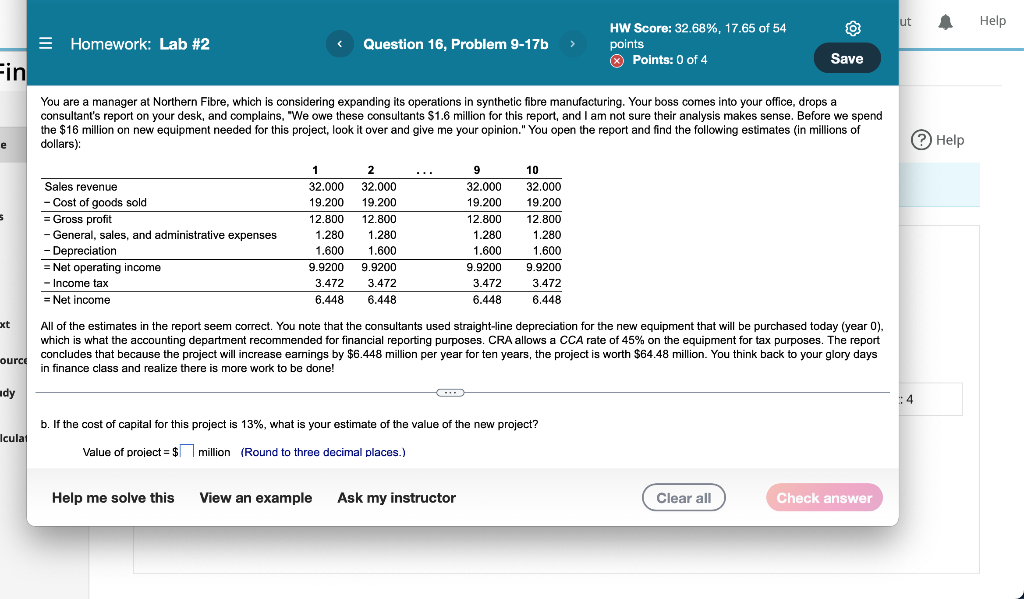The image size is (1024, 599).
Task: Click the Homework: Lab #2 title
Action: (x=140, y=44)
